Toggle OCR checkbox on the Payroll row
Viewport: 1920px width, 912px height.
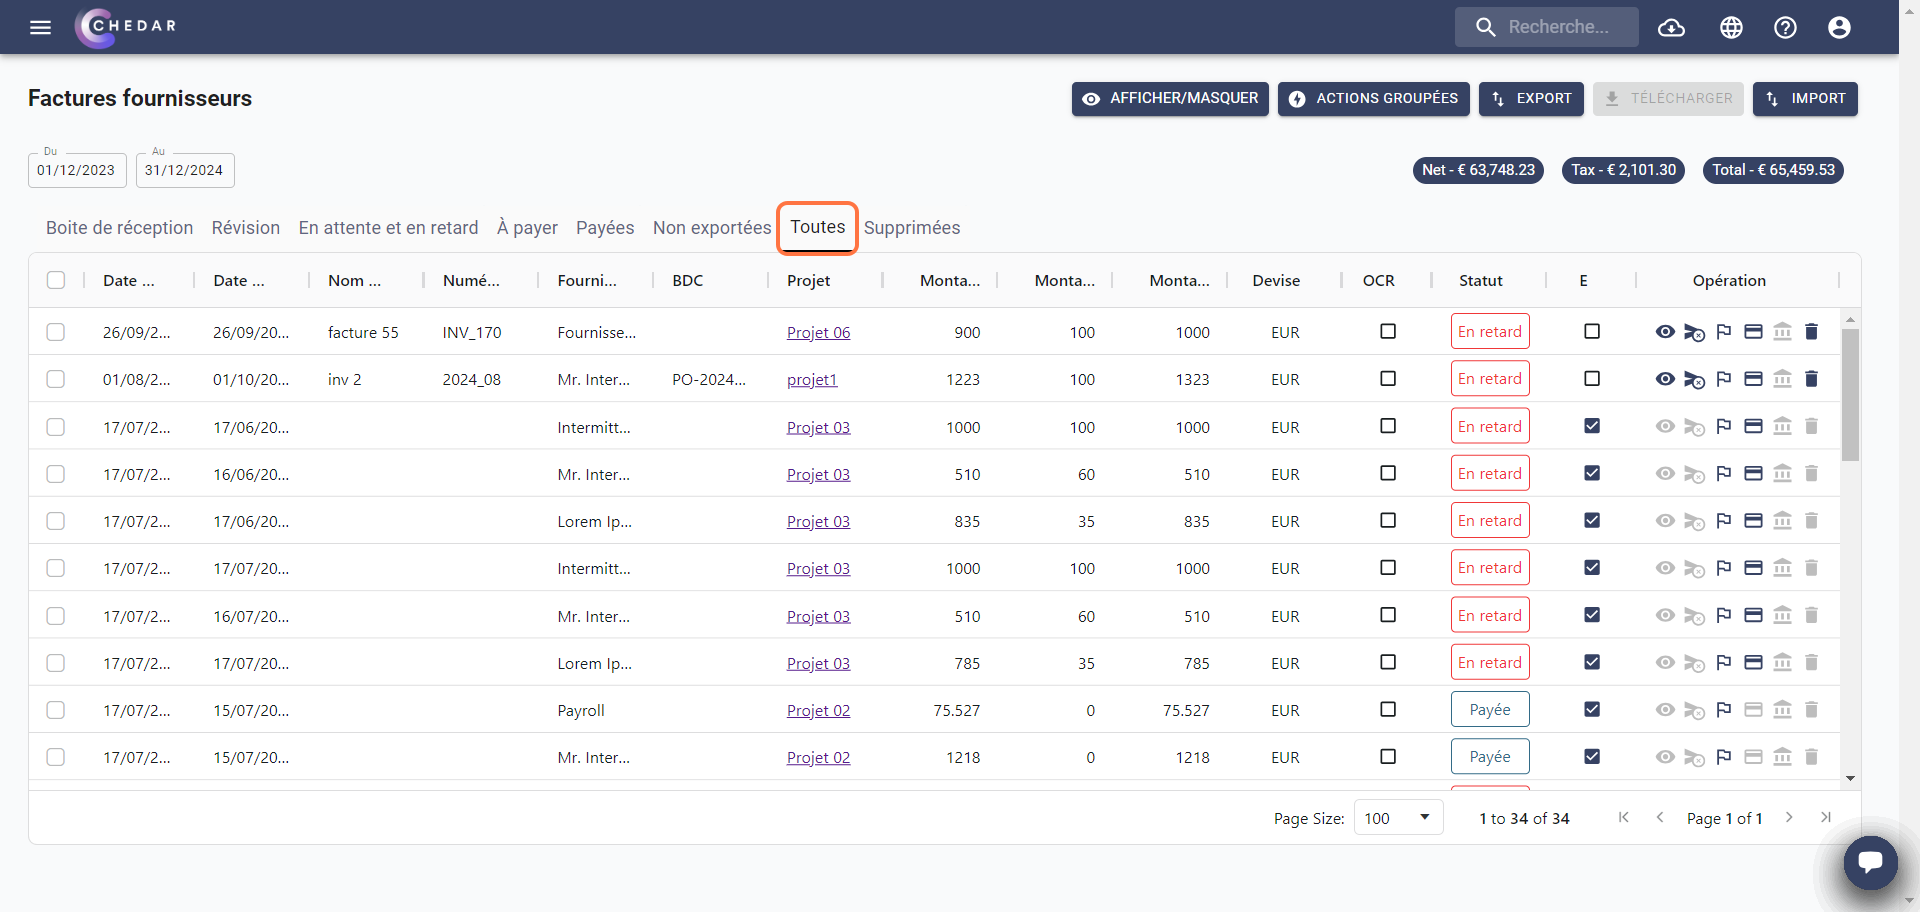click(x=1388, y=709)
